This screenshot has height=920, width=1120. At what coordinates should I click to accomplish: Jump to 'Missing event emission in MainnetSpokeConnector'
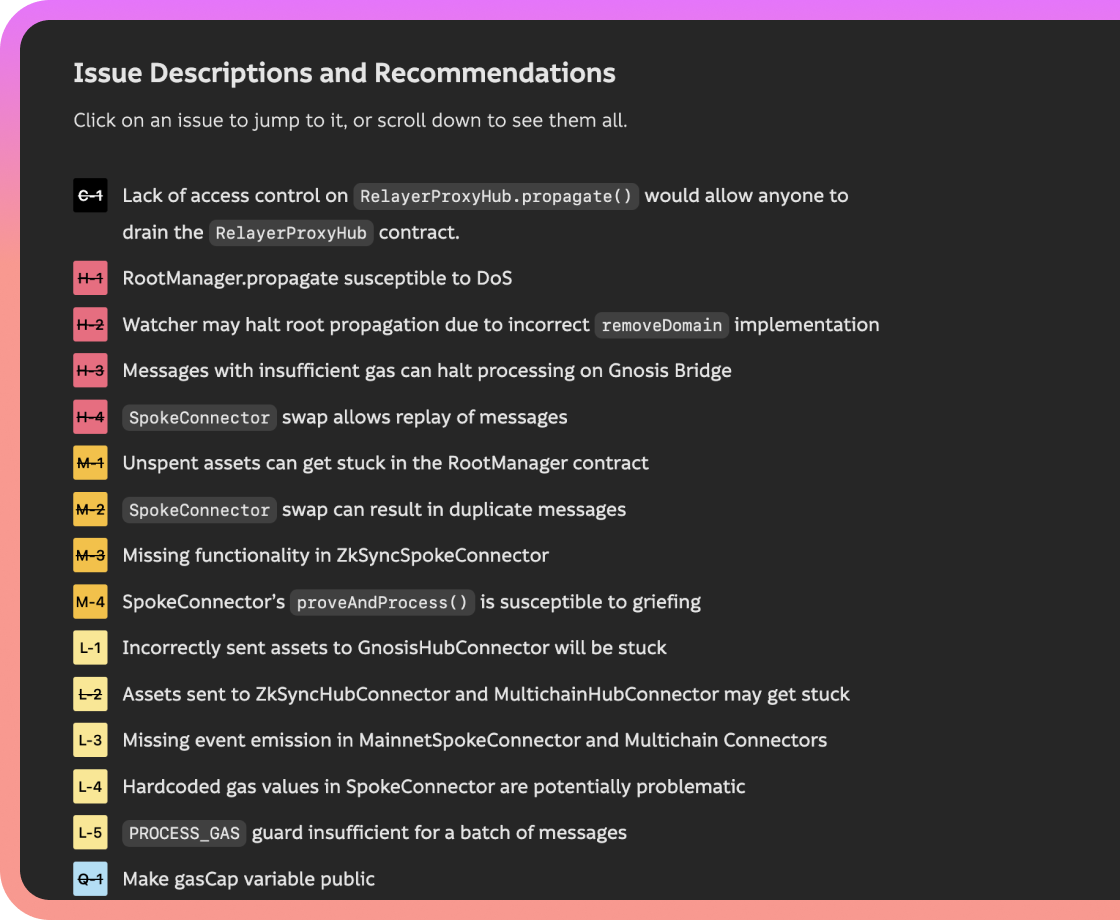point(474,740)
